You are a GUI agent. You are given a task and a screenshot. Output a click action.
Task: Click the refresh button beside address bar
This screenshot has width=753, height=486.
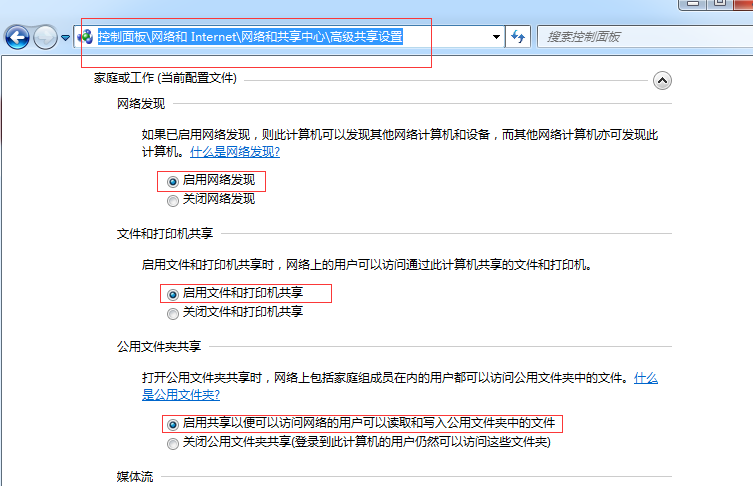[x=518, y=36]
